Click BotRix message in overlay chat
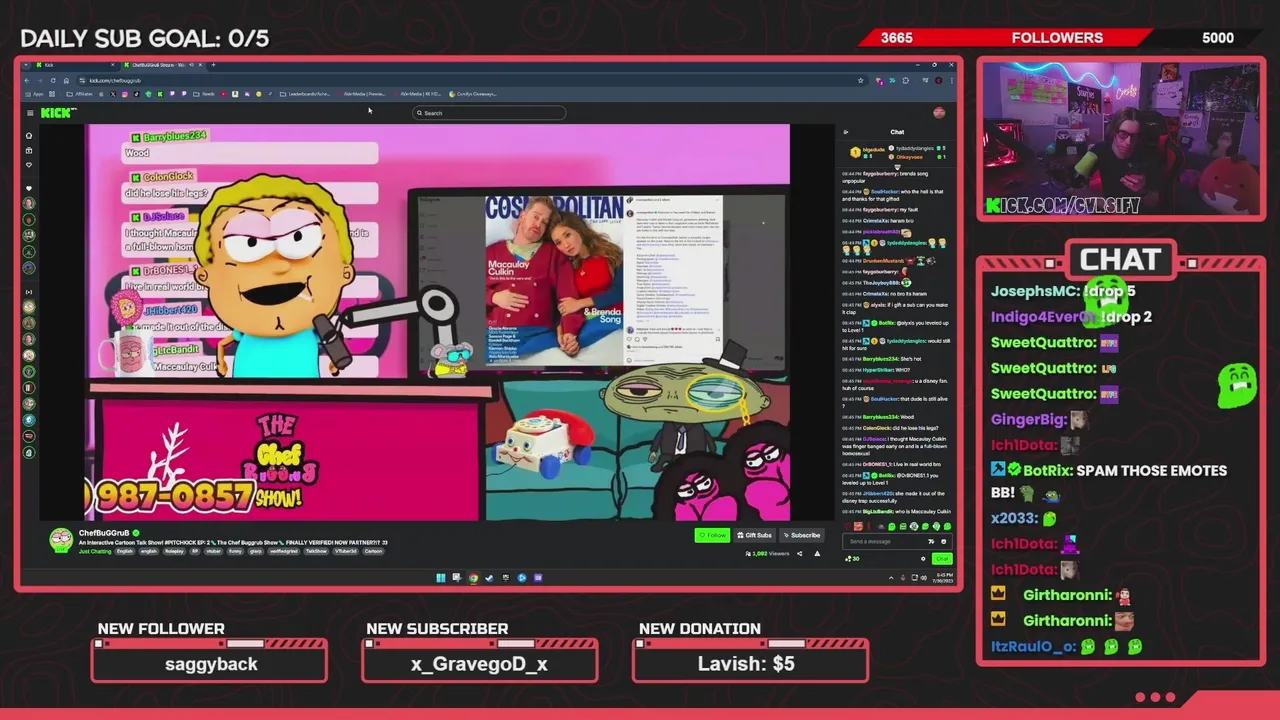Screen dimensions: 1280x720 [1109, 481]
